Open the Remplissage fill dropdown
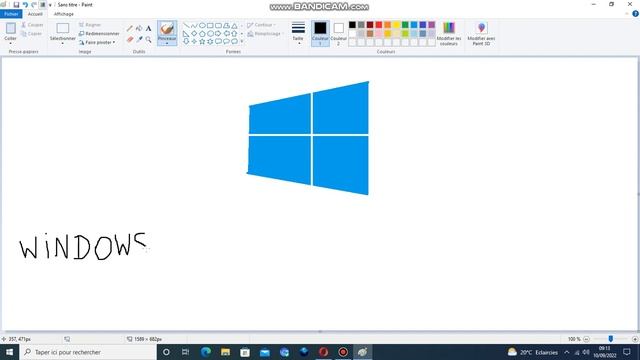 [x=264, y=33]
